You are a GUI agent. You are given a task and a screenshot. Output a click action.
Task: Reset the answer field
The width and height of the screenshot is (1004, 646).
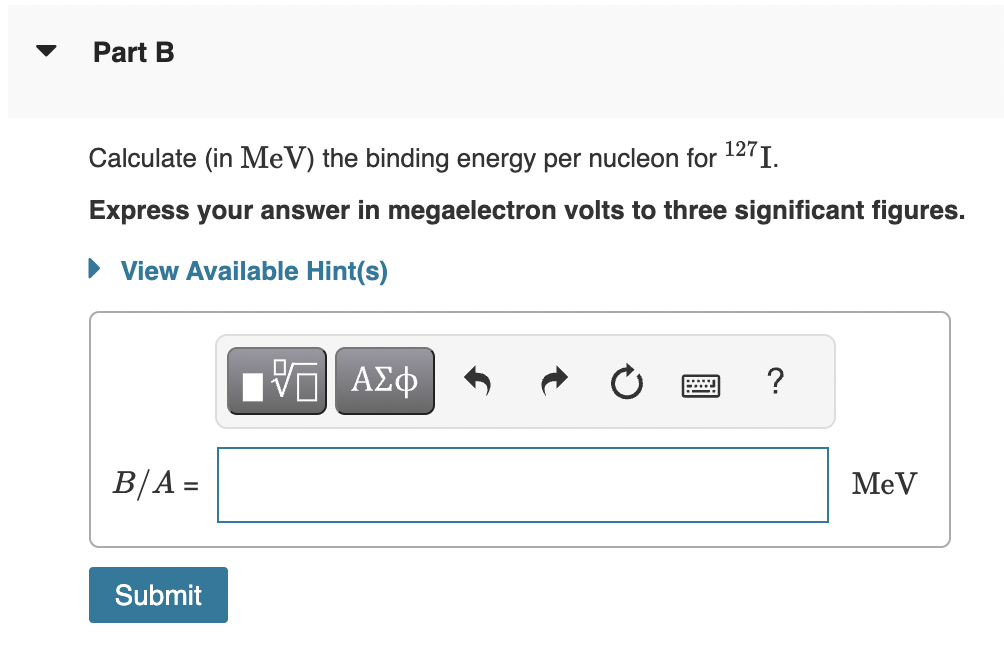[x=626, y=380]
